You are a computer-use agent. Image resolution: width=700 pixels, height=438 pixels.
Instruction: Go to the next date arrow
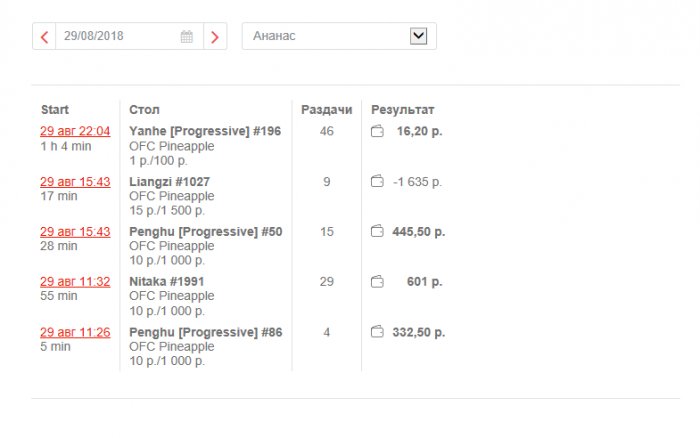point(215,37)
